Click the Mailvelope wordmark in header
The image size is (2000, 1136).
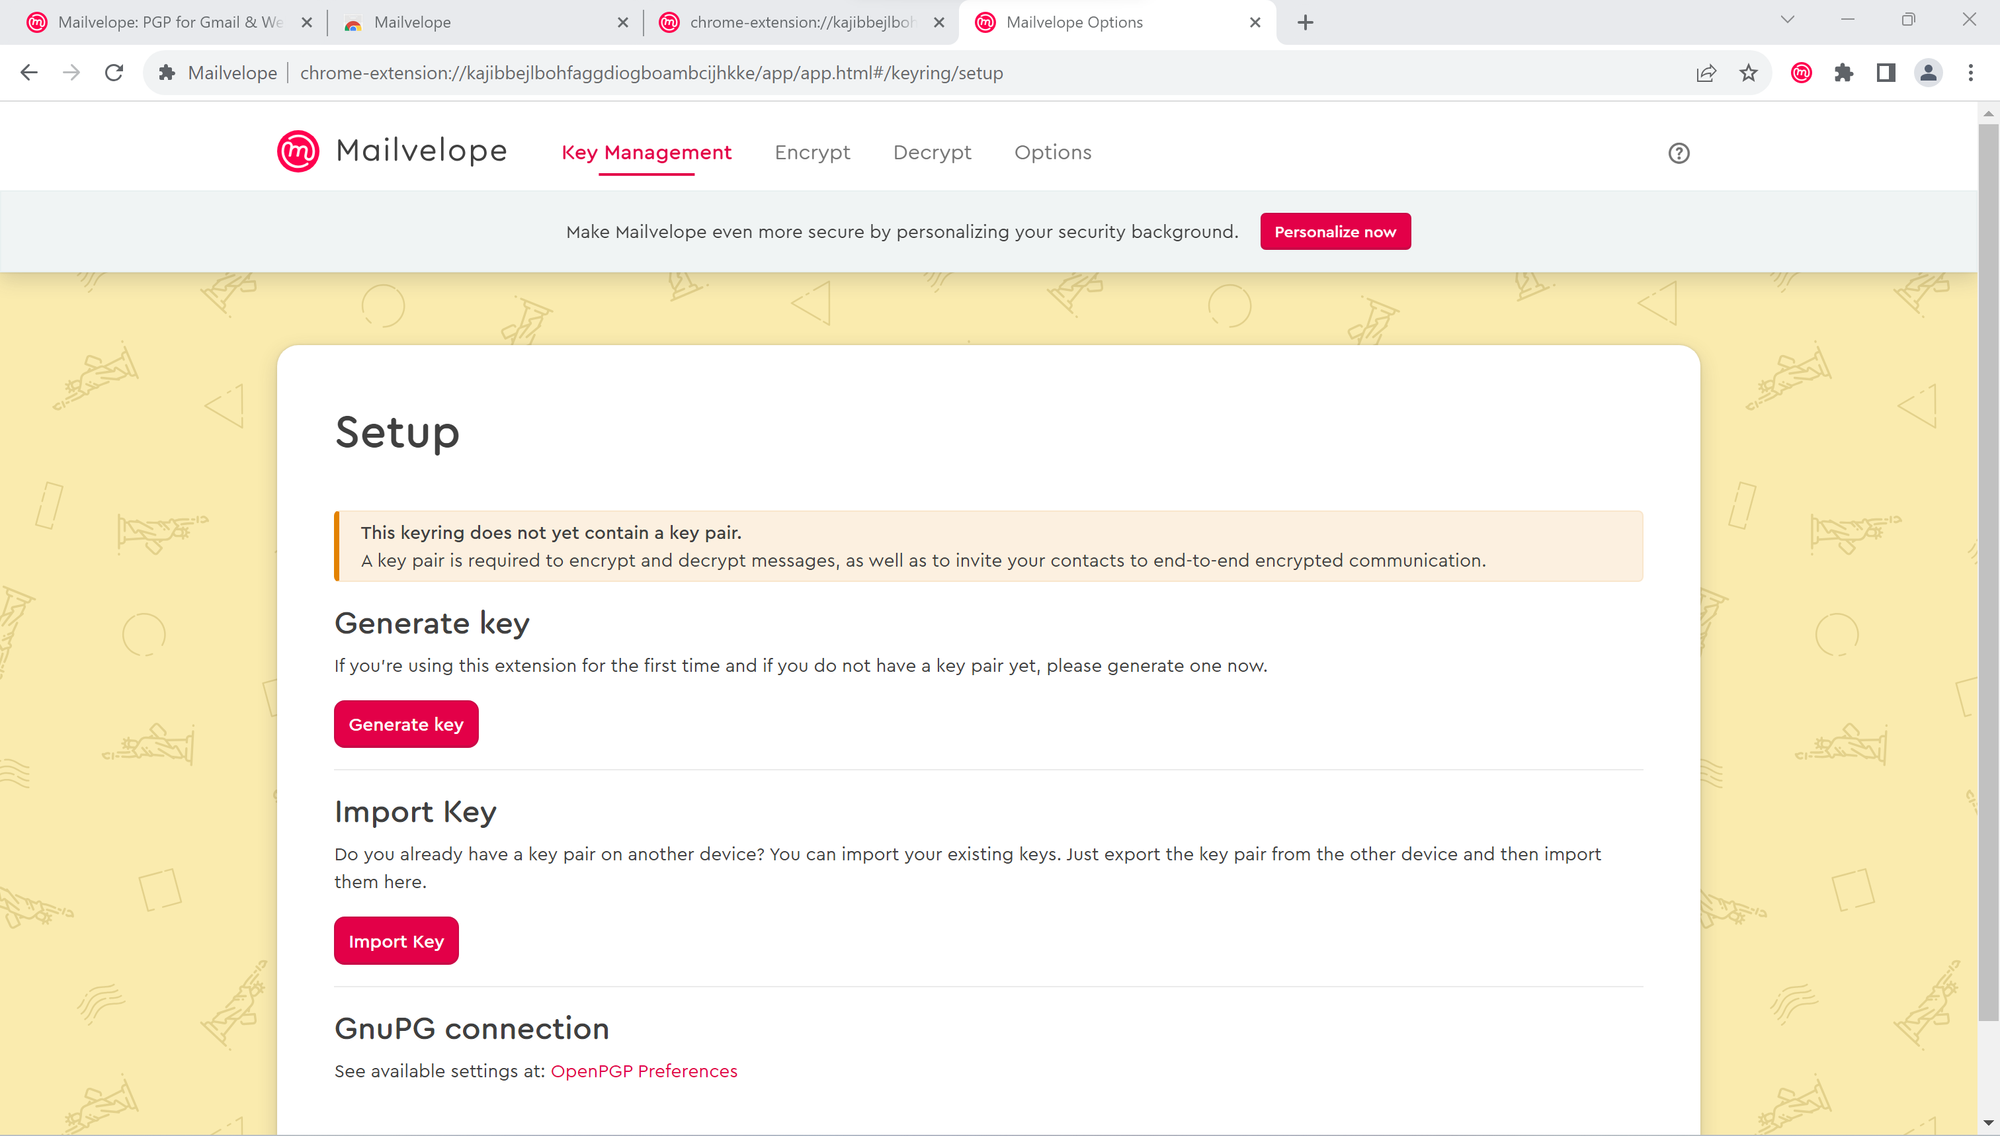pyautogui.click(x=421, y=151)
